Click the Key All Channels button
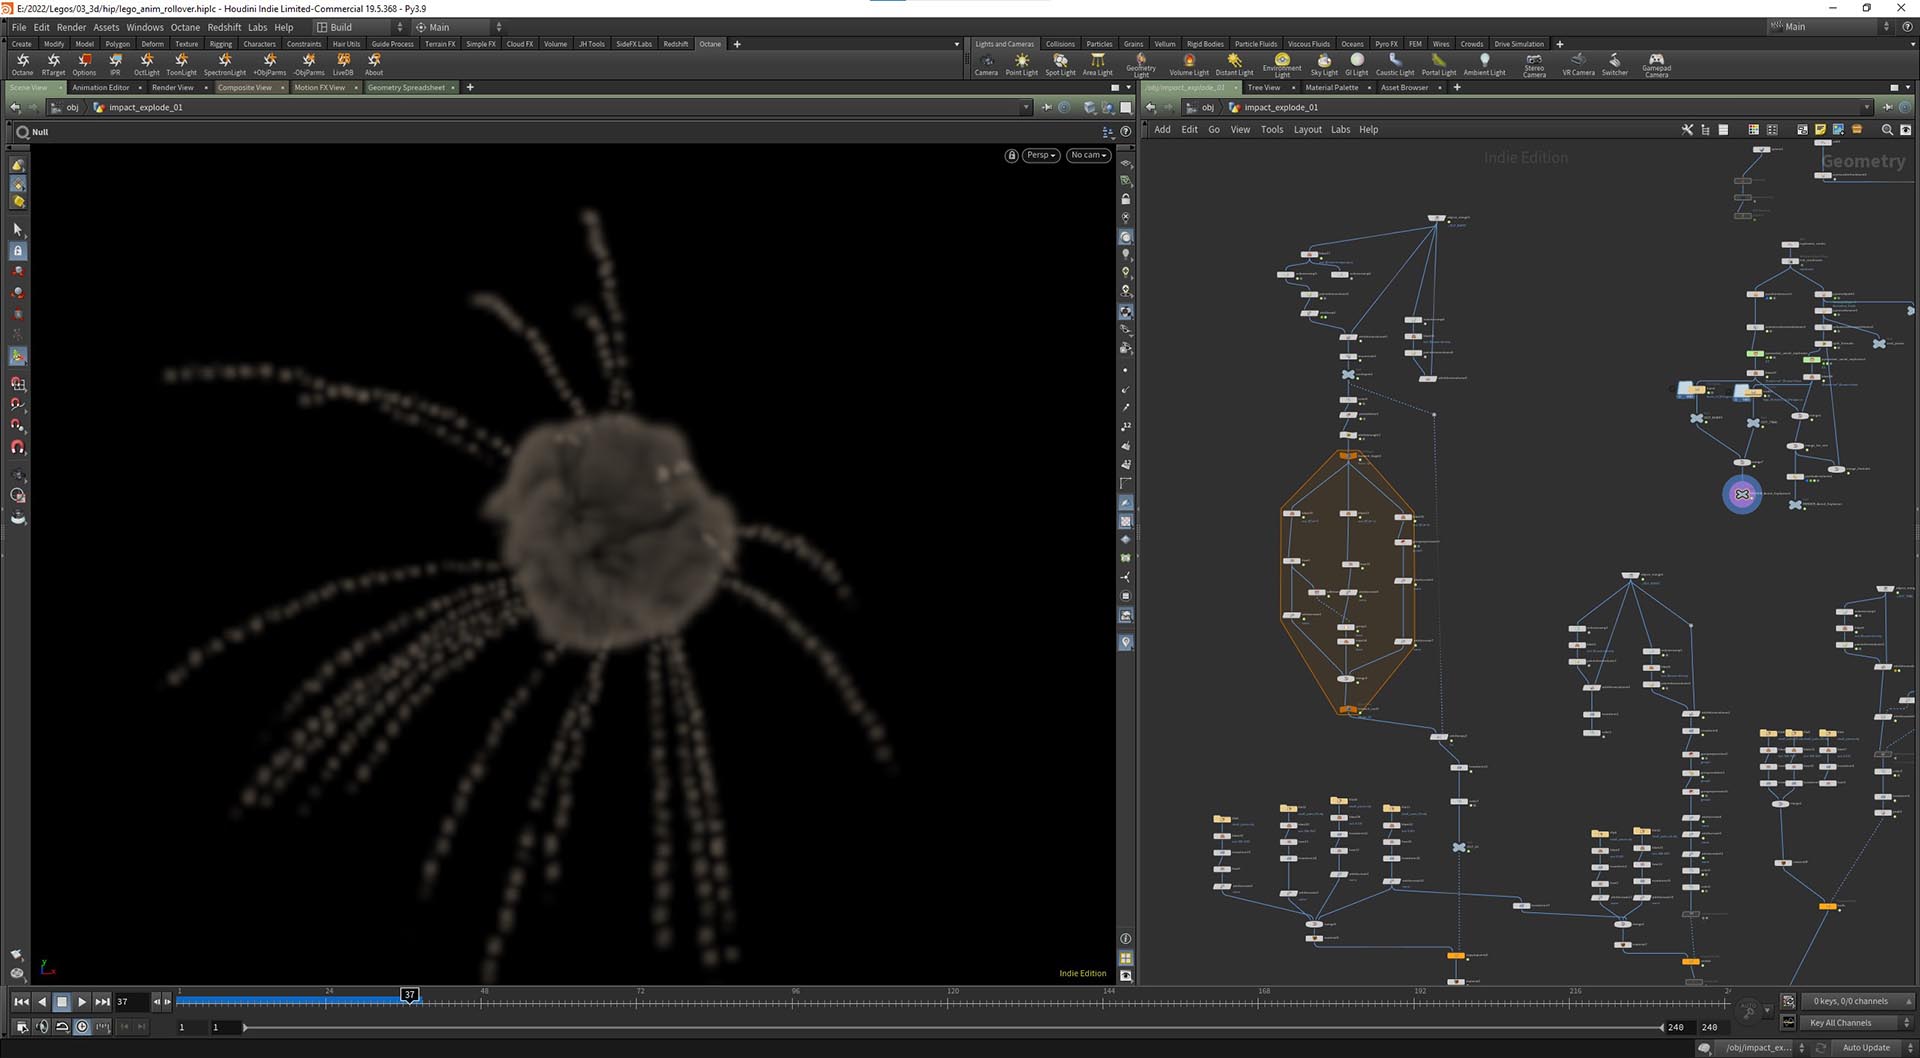 click(x=1840, y=1023)
